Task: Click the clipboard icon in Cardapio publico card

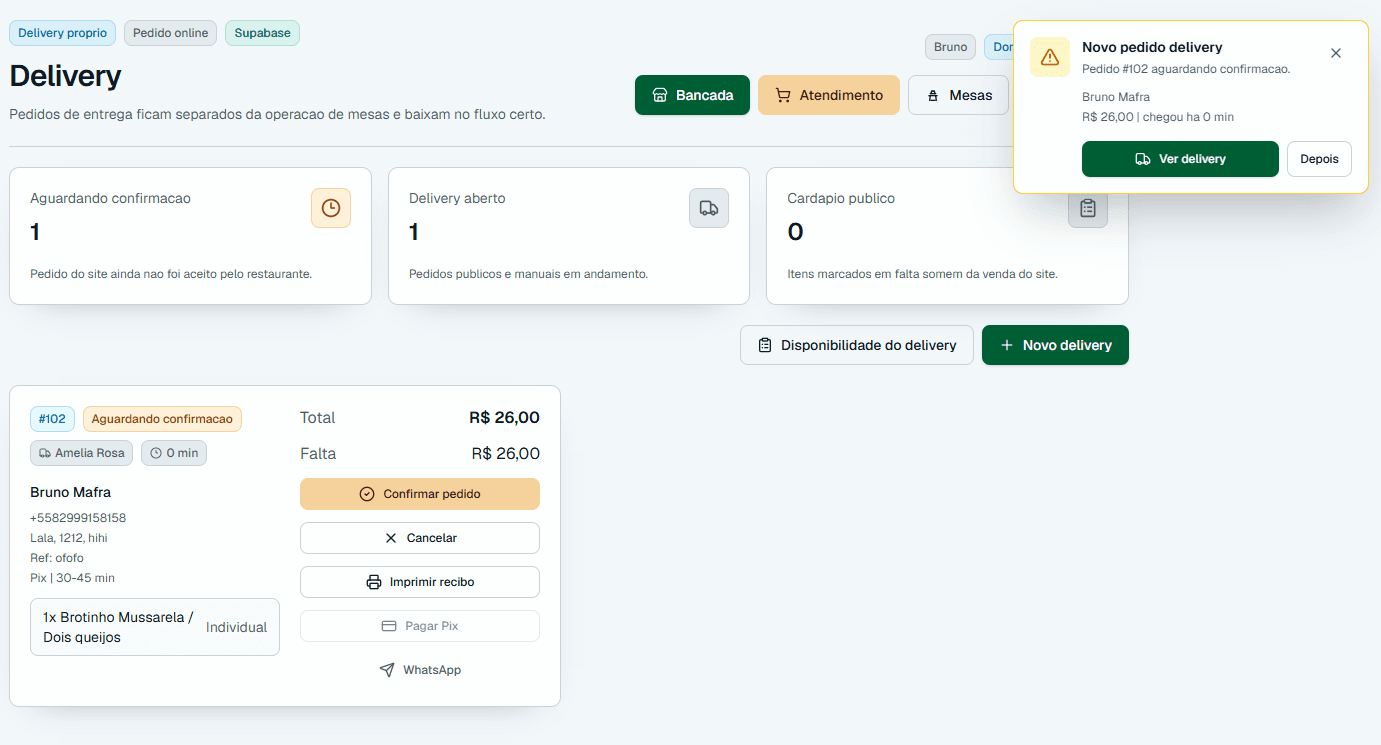Action: pos(1088,208)
